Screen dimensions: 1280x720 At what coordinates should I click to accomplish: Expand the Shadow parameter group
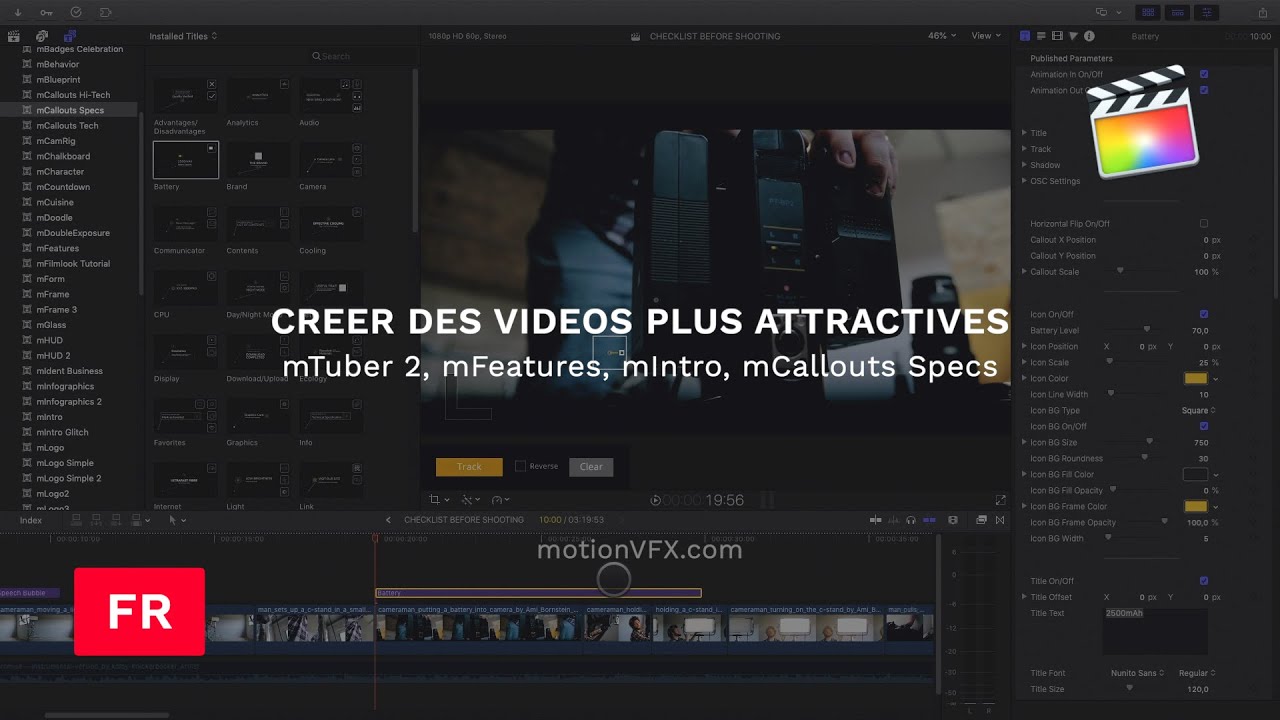coord(1024,165)
